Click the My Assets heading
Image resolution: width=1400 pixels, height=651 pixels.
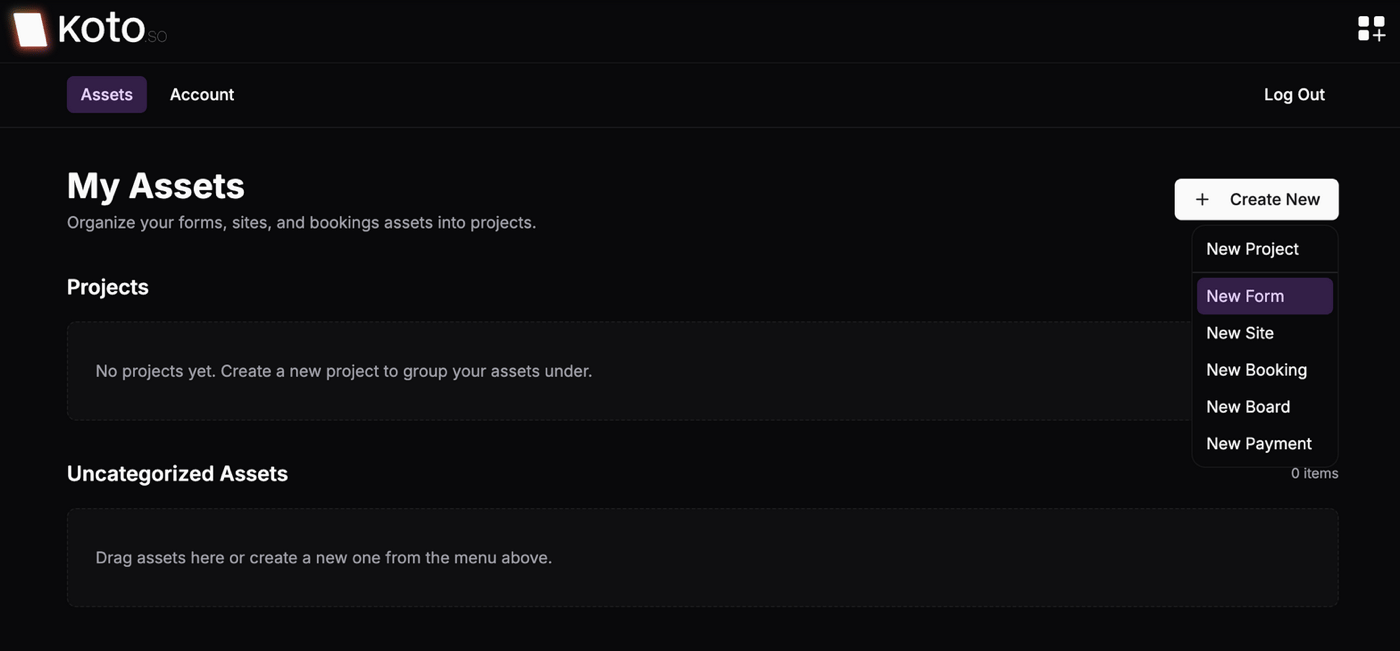(x=156, y=186)
